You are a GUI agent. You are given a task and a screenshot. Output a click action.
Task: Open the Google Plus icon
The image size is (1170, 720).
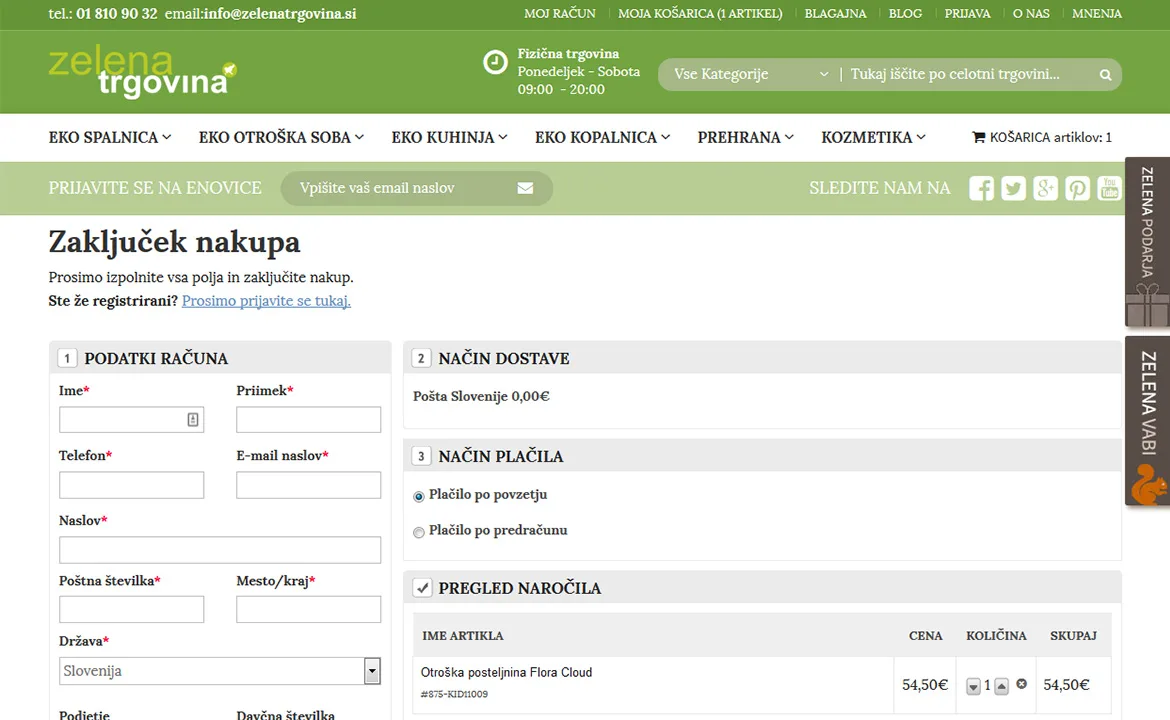point(1045,188)
